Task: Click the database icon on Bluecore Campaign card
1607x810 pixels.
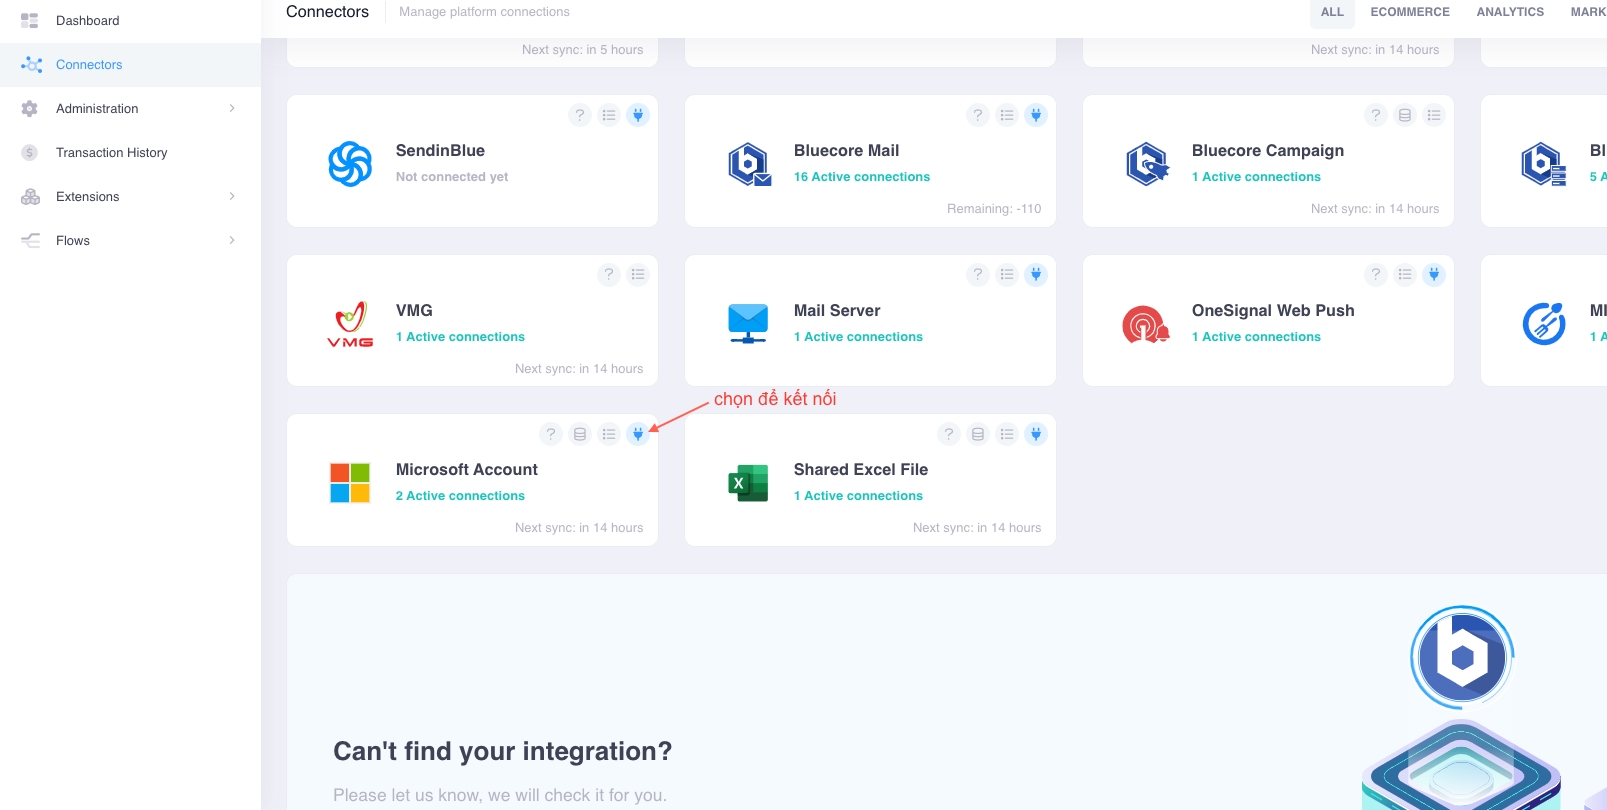Action: 1405,115
